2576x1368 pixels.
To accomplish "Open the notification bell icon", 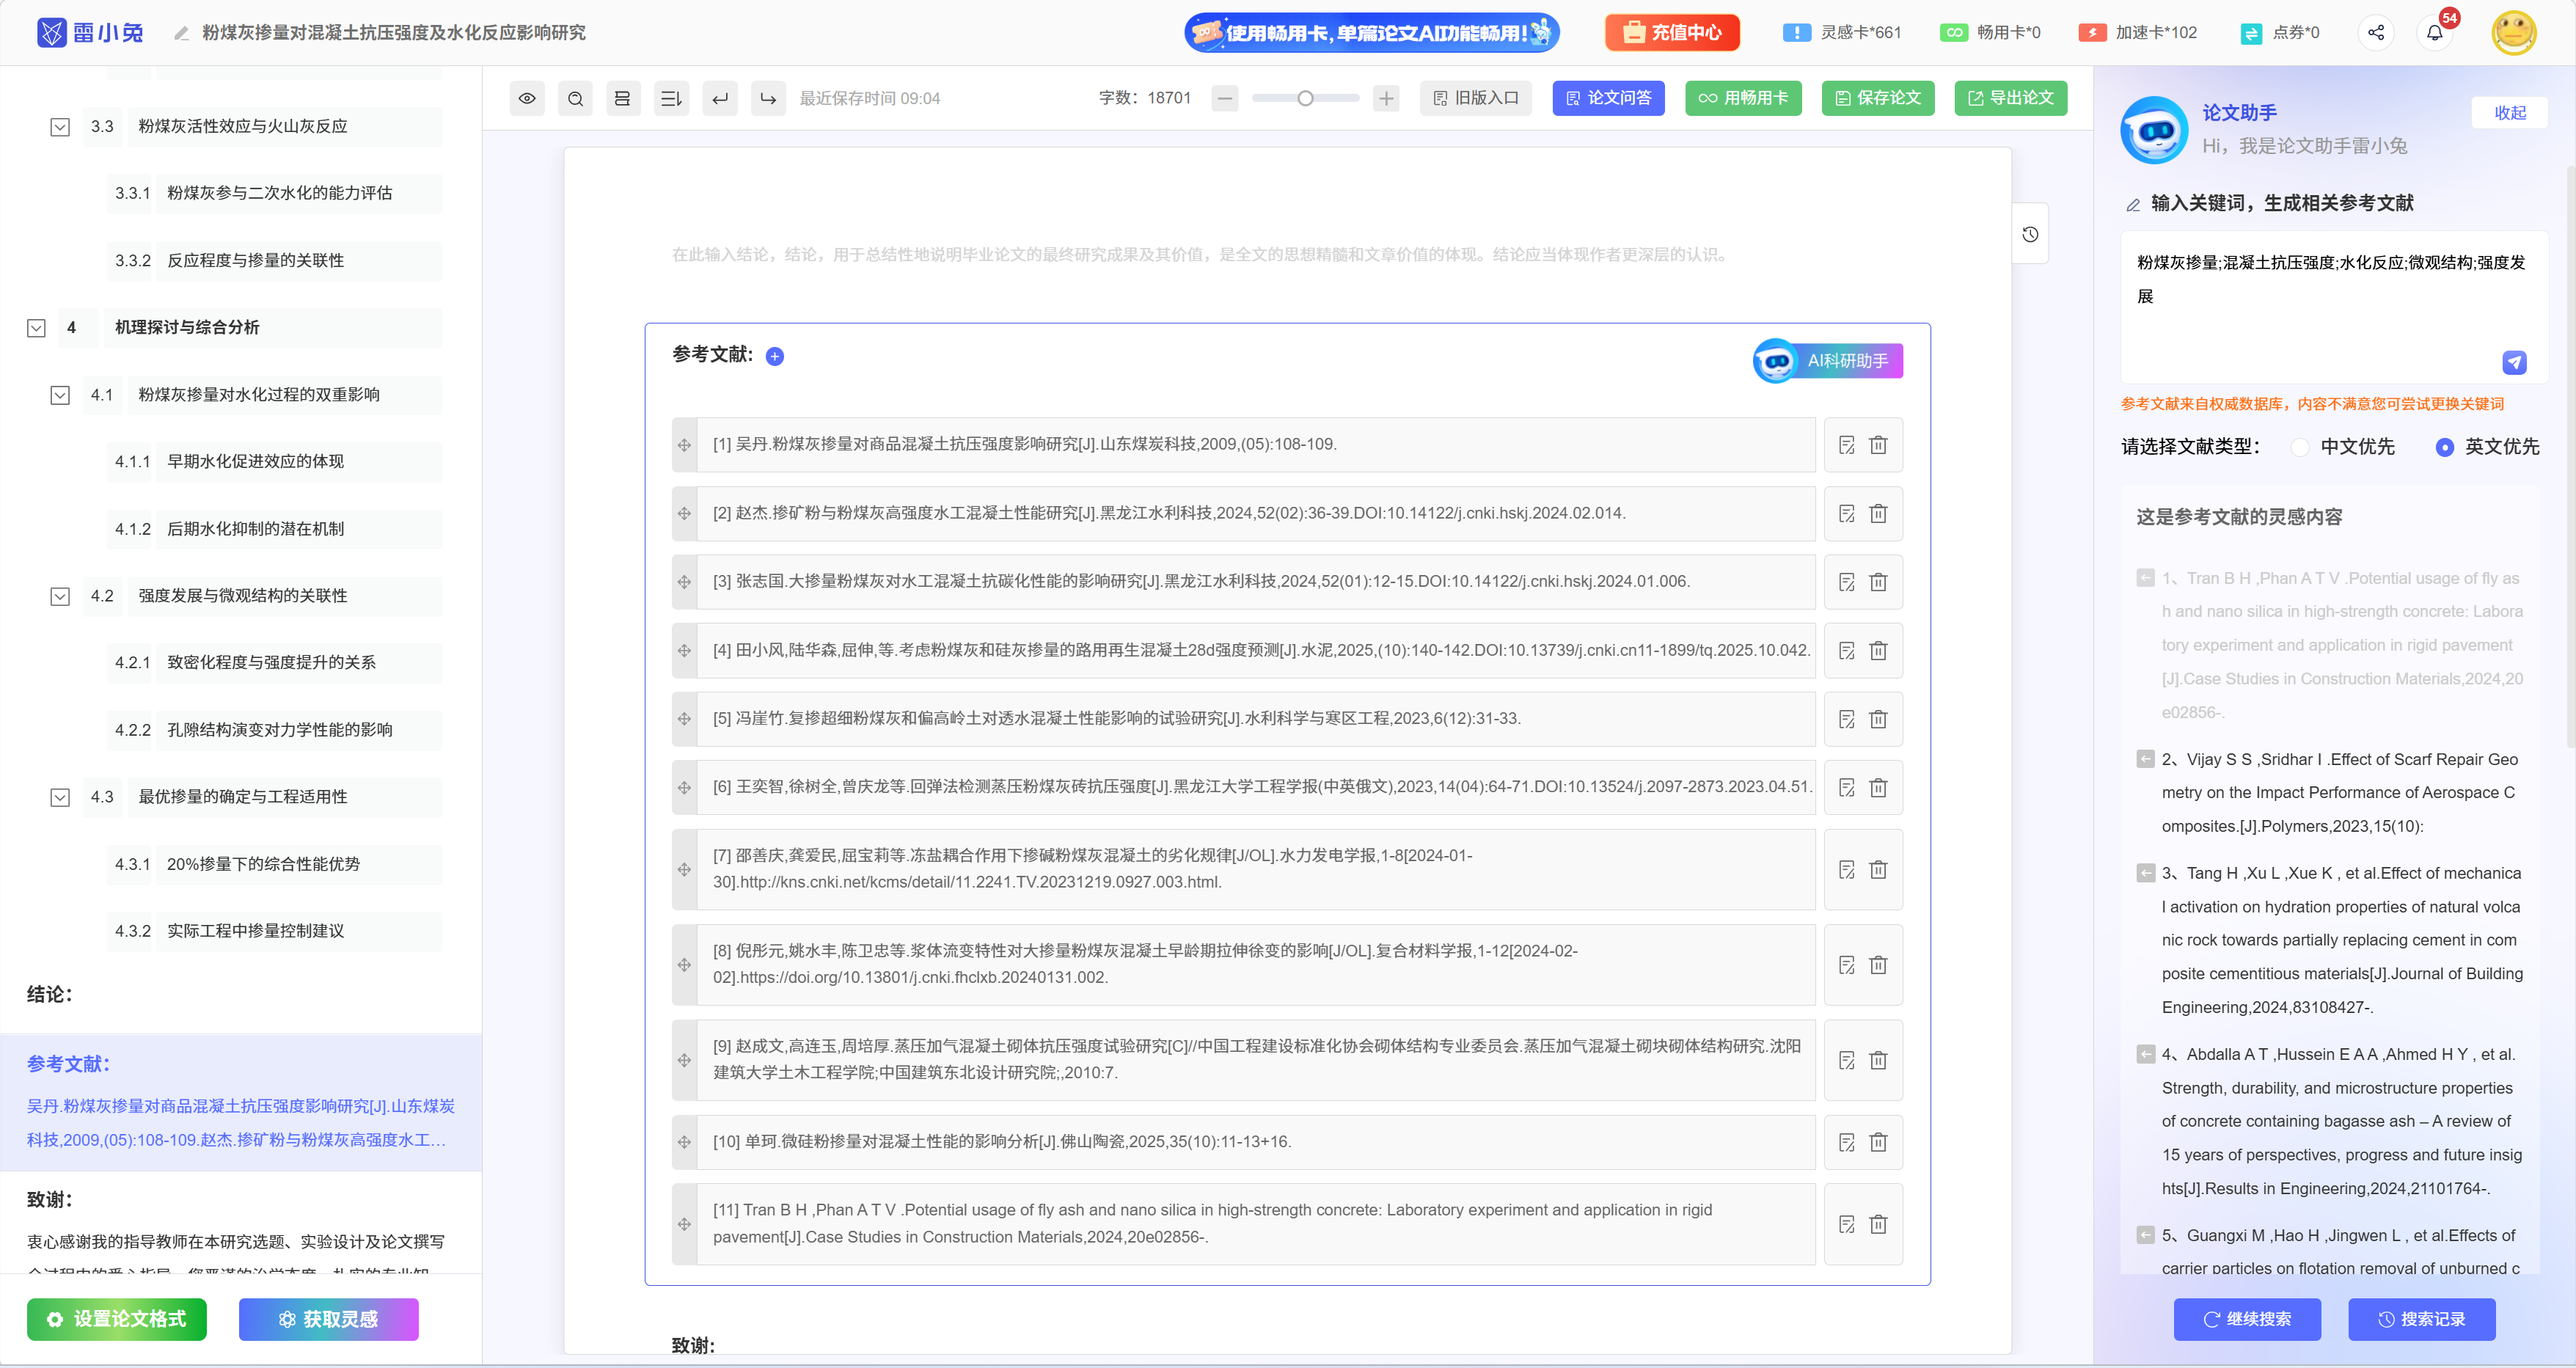I will pos(2434,33).
